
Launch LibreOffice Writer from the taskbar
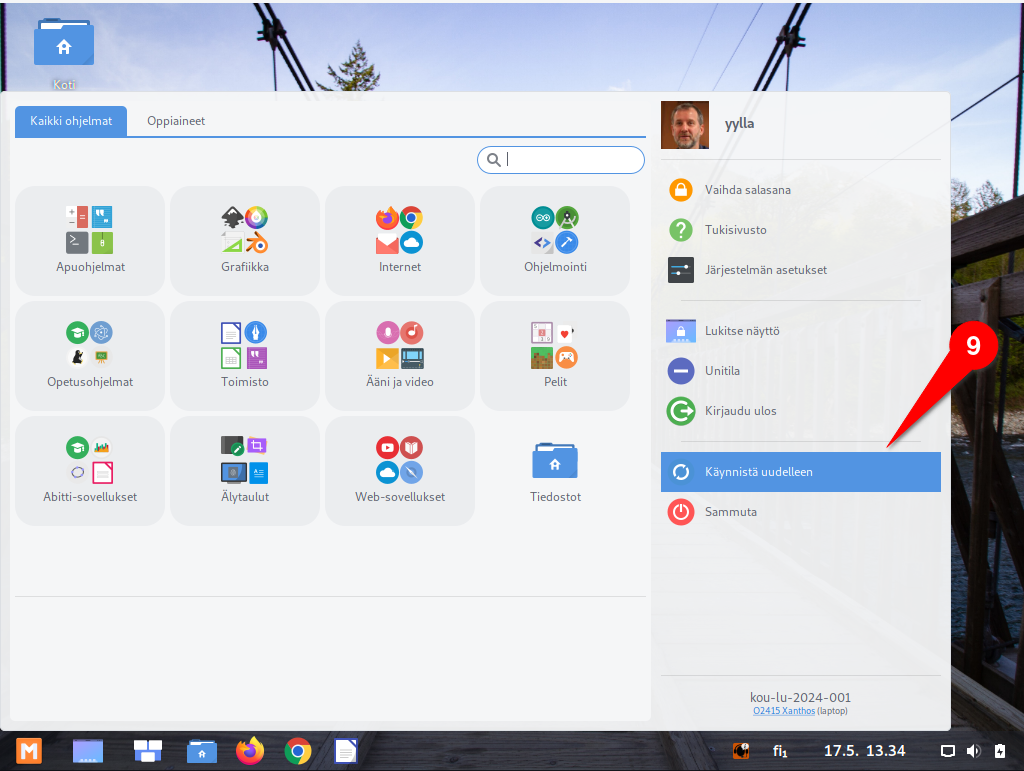pyautogui.click(x=345, y=751)
